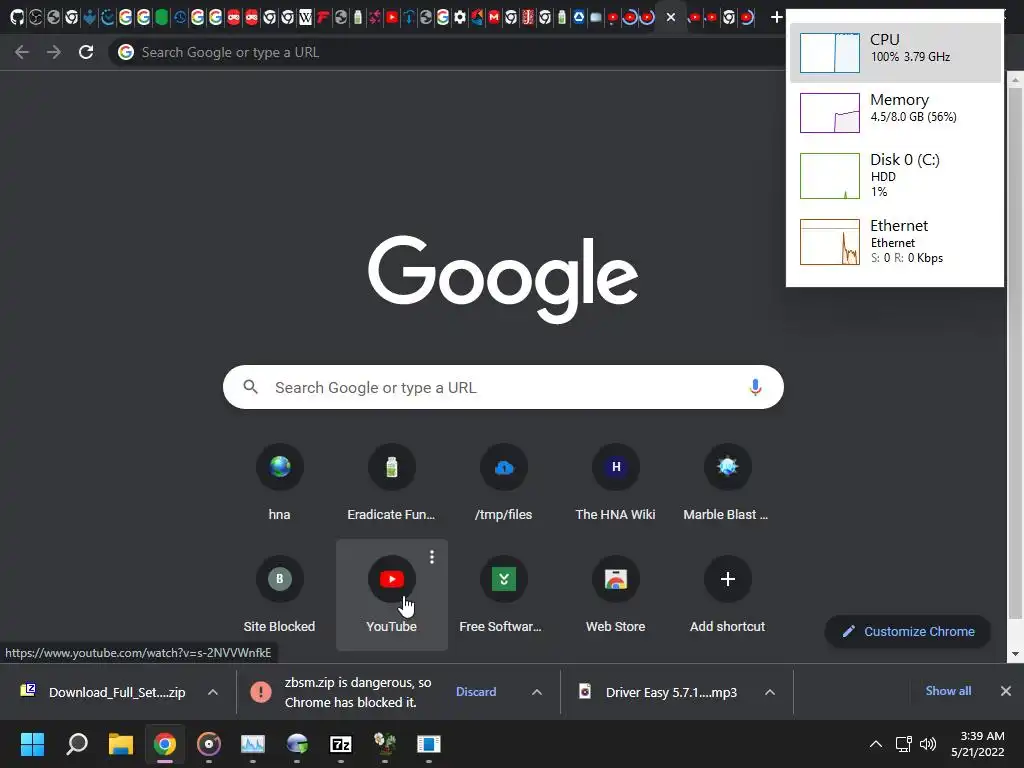Click the magnifier icon in search box
This screenshot has width=1024, height=768.
coord(251,387)
